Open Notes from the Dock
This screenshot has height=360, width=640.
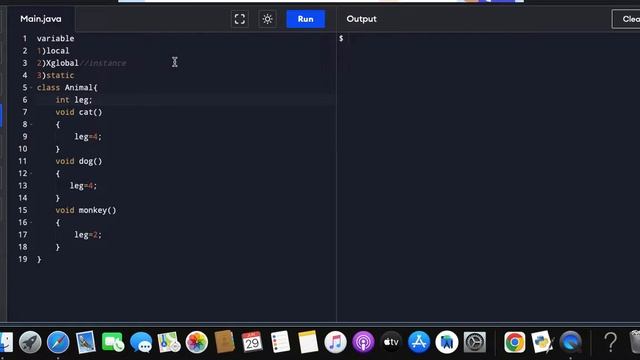308,342
